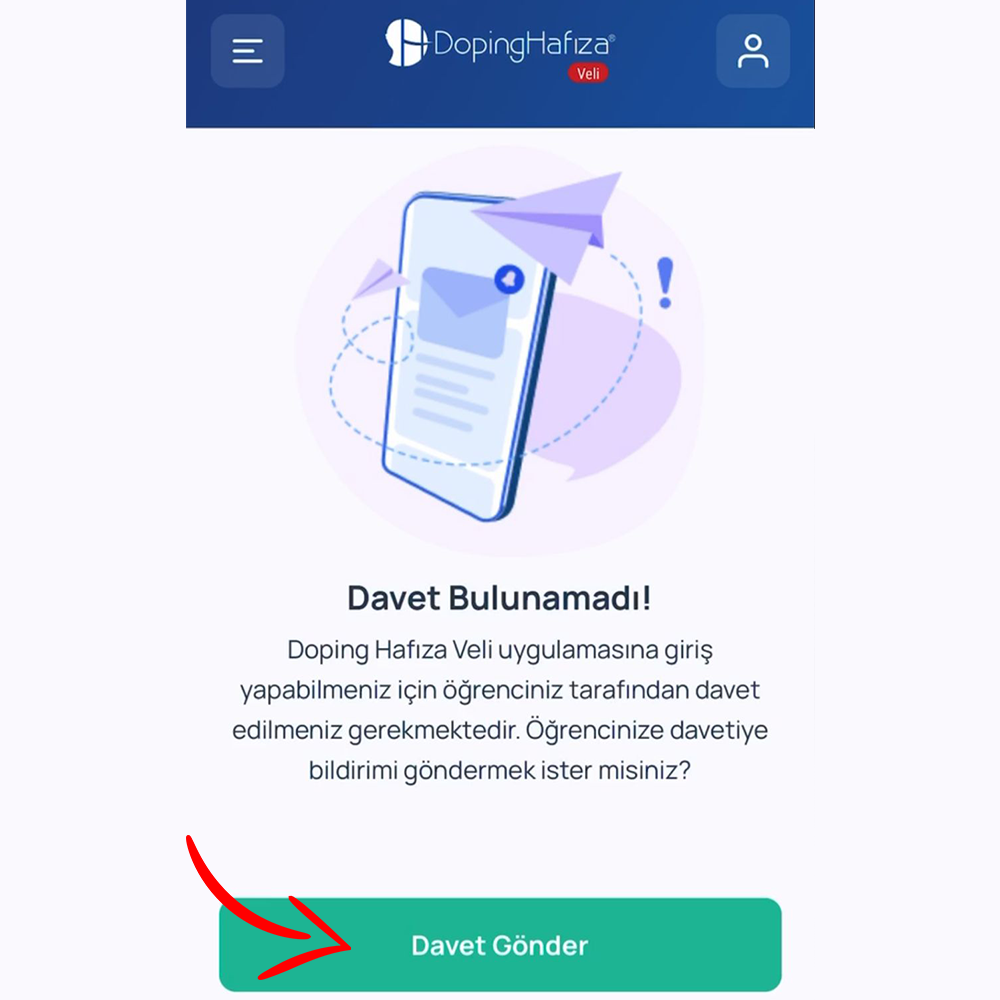Viewport: 1000px width, 1000px height.
Task: Click the text 'bildirimi göndermek ister misiniz?'
Action: (499, 770)
